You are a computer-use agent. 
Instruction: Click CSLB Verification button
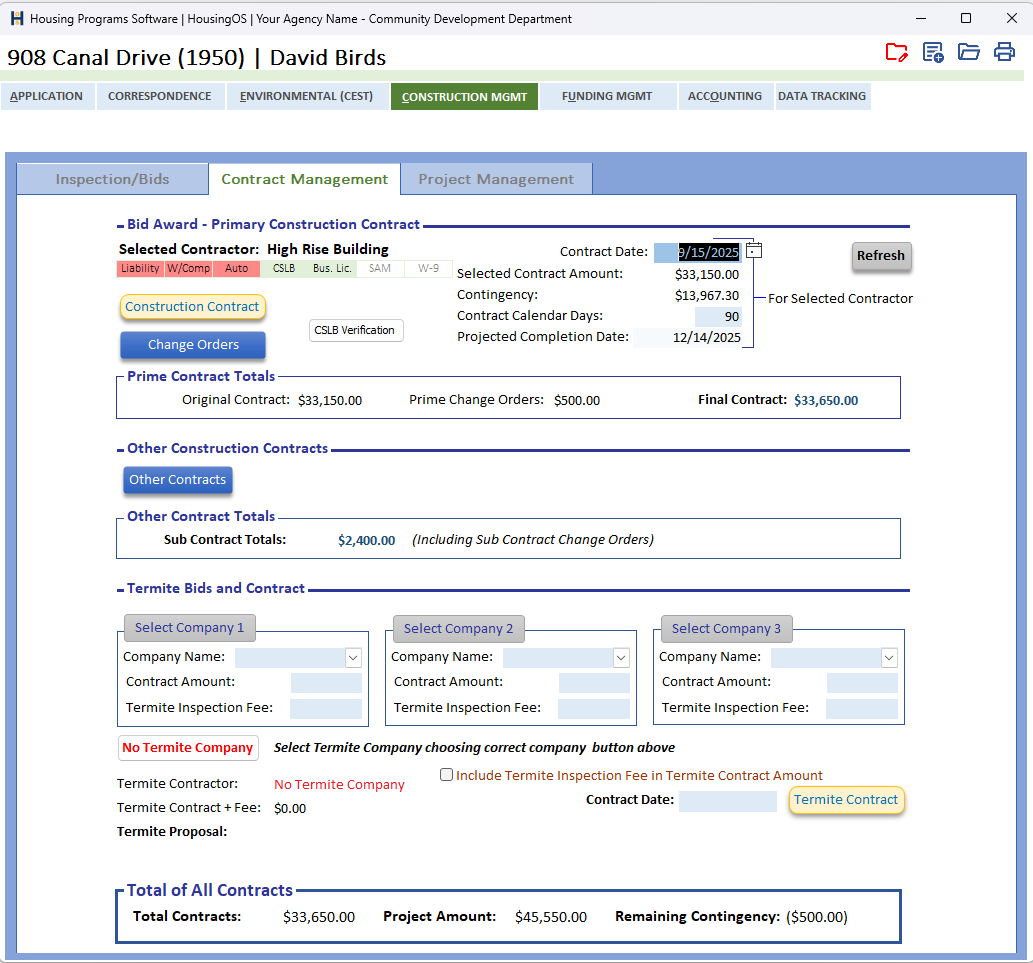(356, 330)
